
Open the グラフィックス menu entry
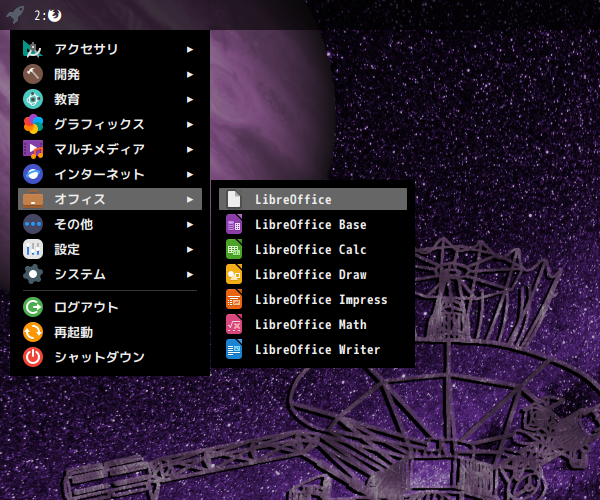click(110, 124)
